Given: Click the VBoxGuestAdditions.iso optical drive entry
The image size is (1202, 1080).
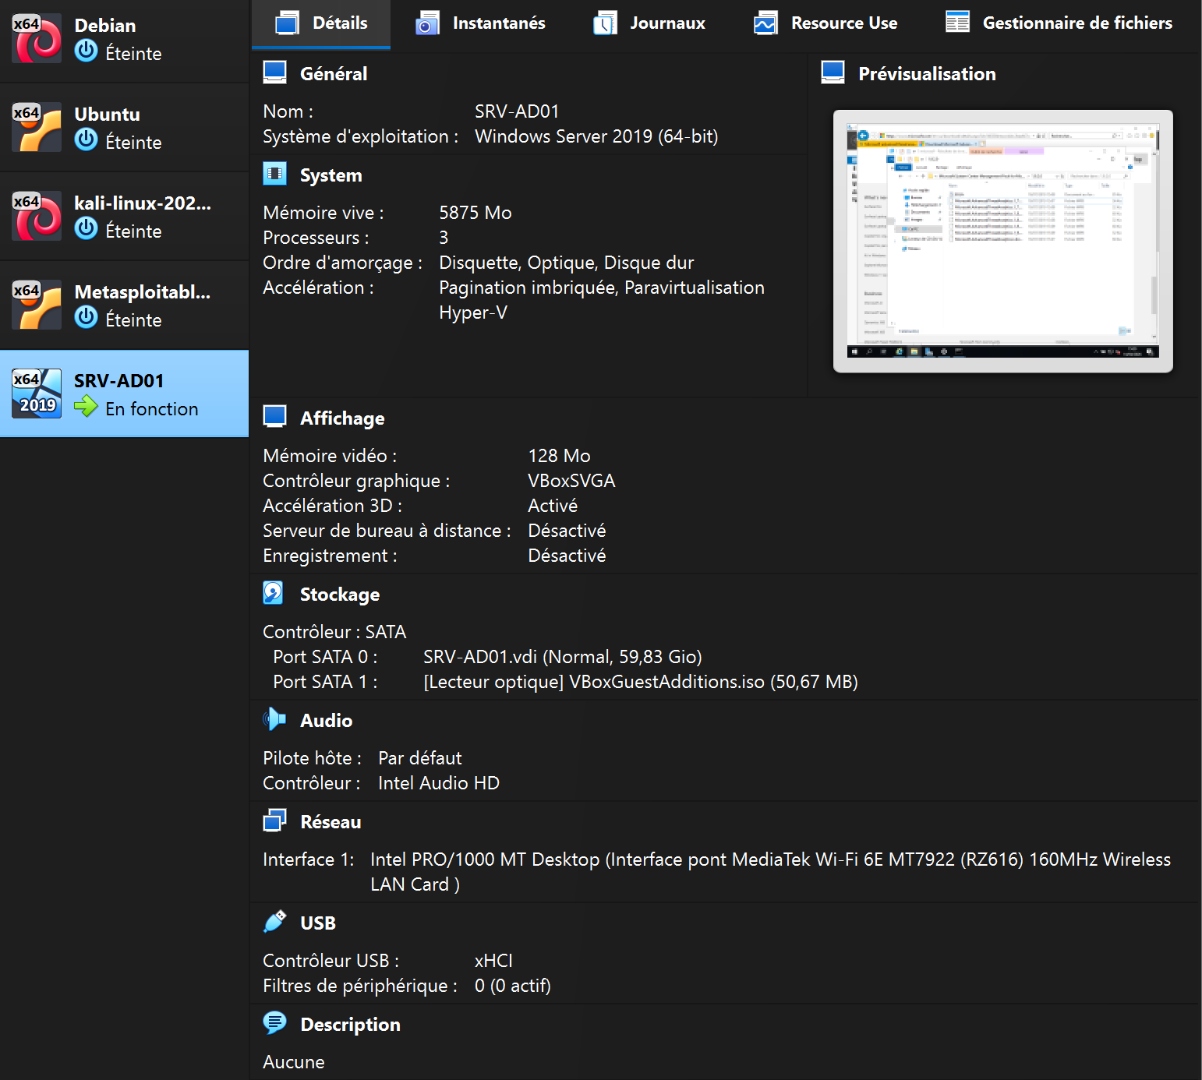Looking at the screenshot, I should tap(640, 682).
